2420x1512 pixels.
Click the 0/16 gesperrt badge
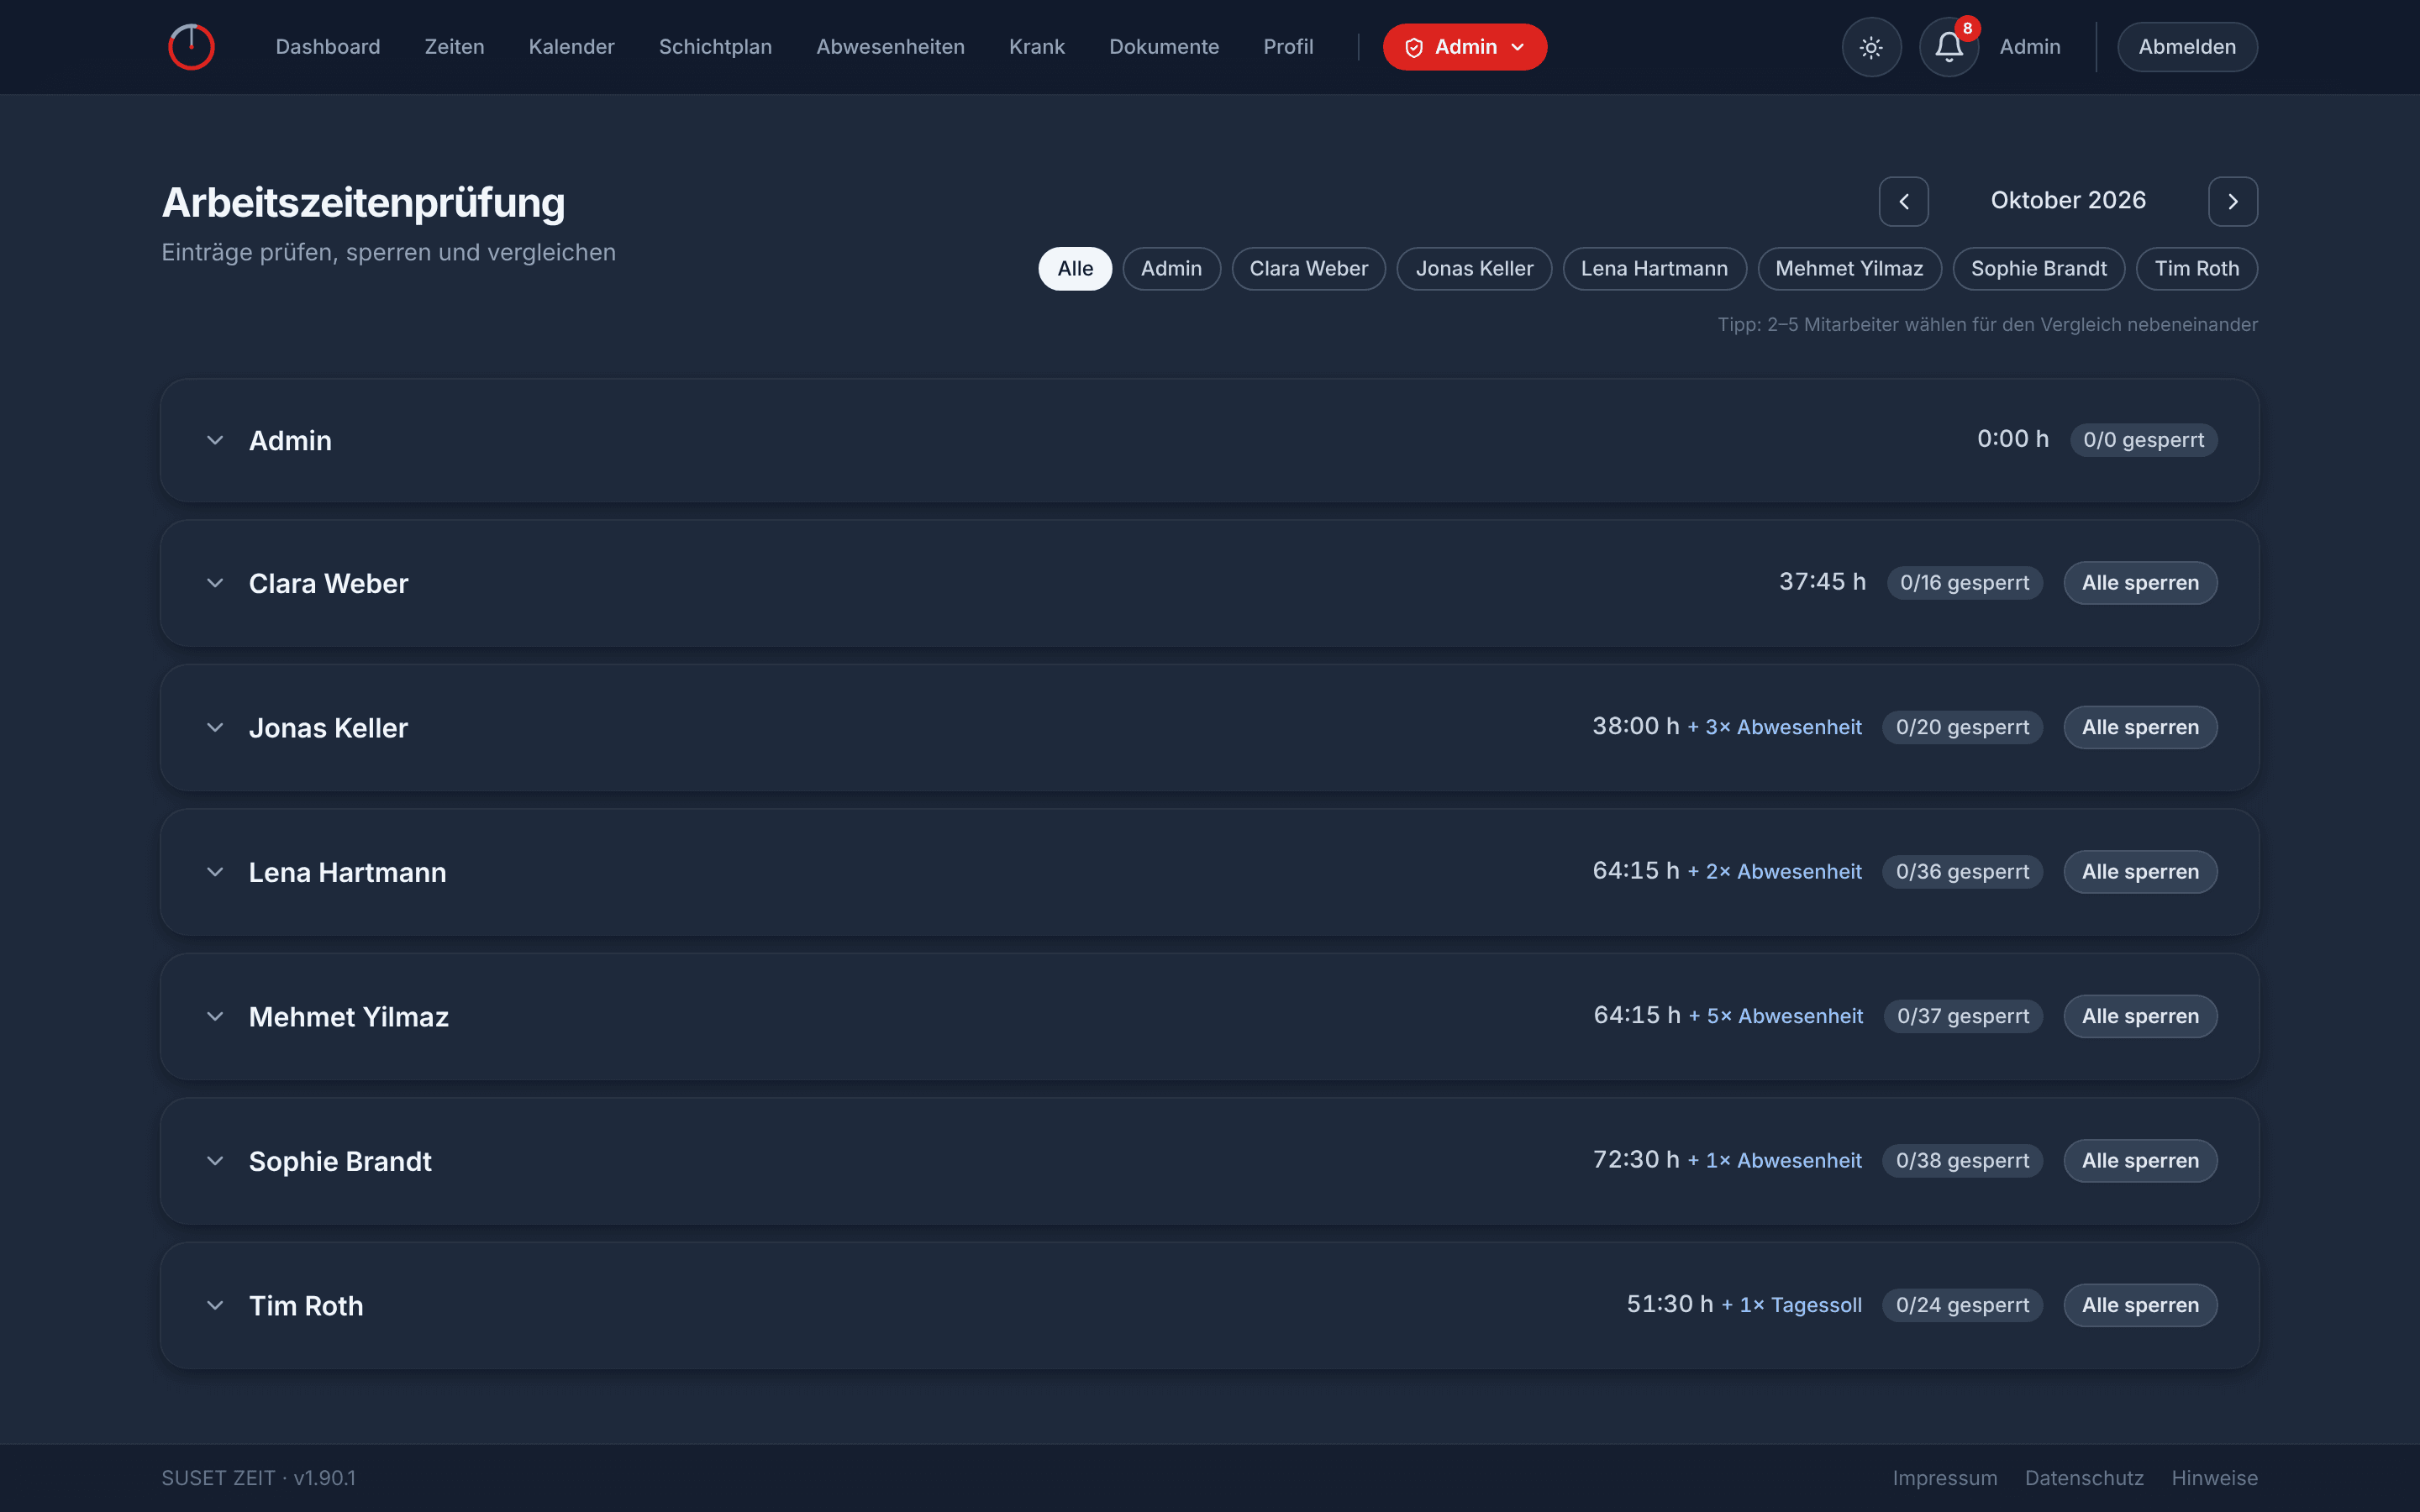[1964, 583]
